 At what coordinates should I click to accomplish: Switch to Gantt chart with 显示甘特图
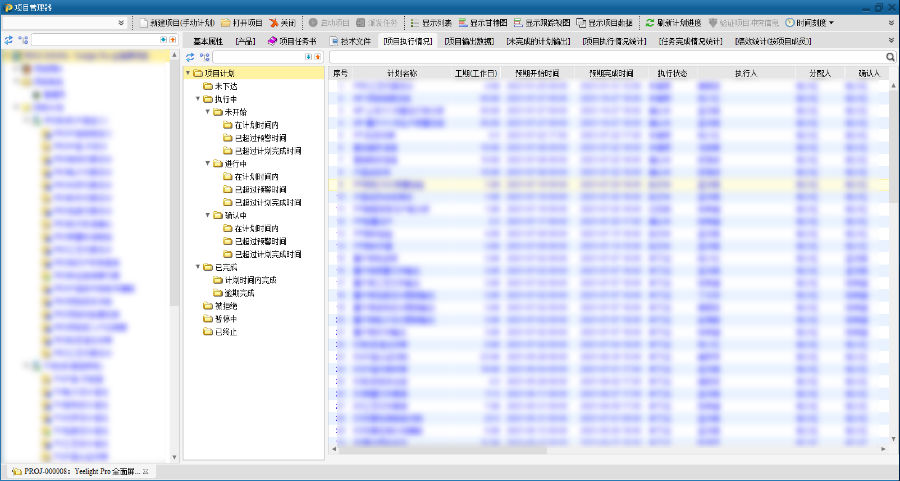coord(483,23)
